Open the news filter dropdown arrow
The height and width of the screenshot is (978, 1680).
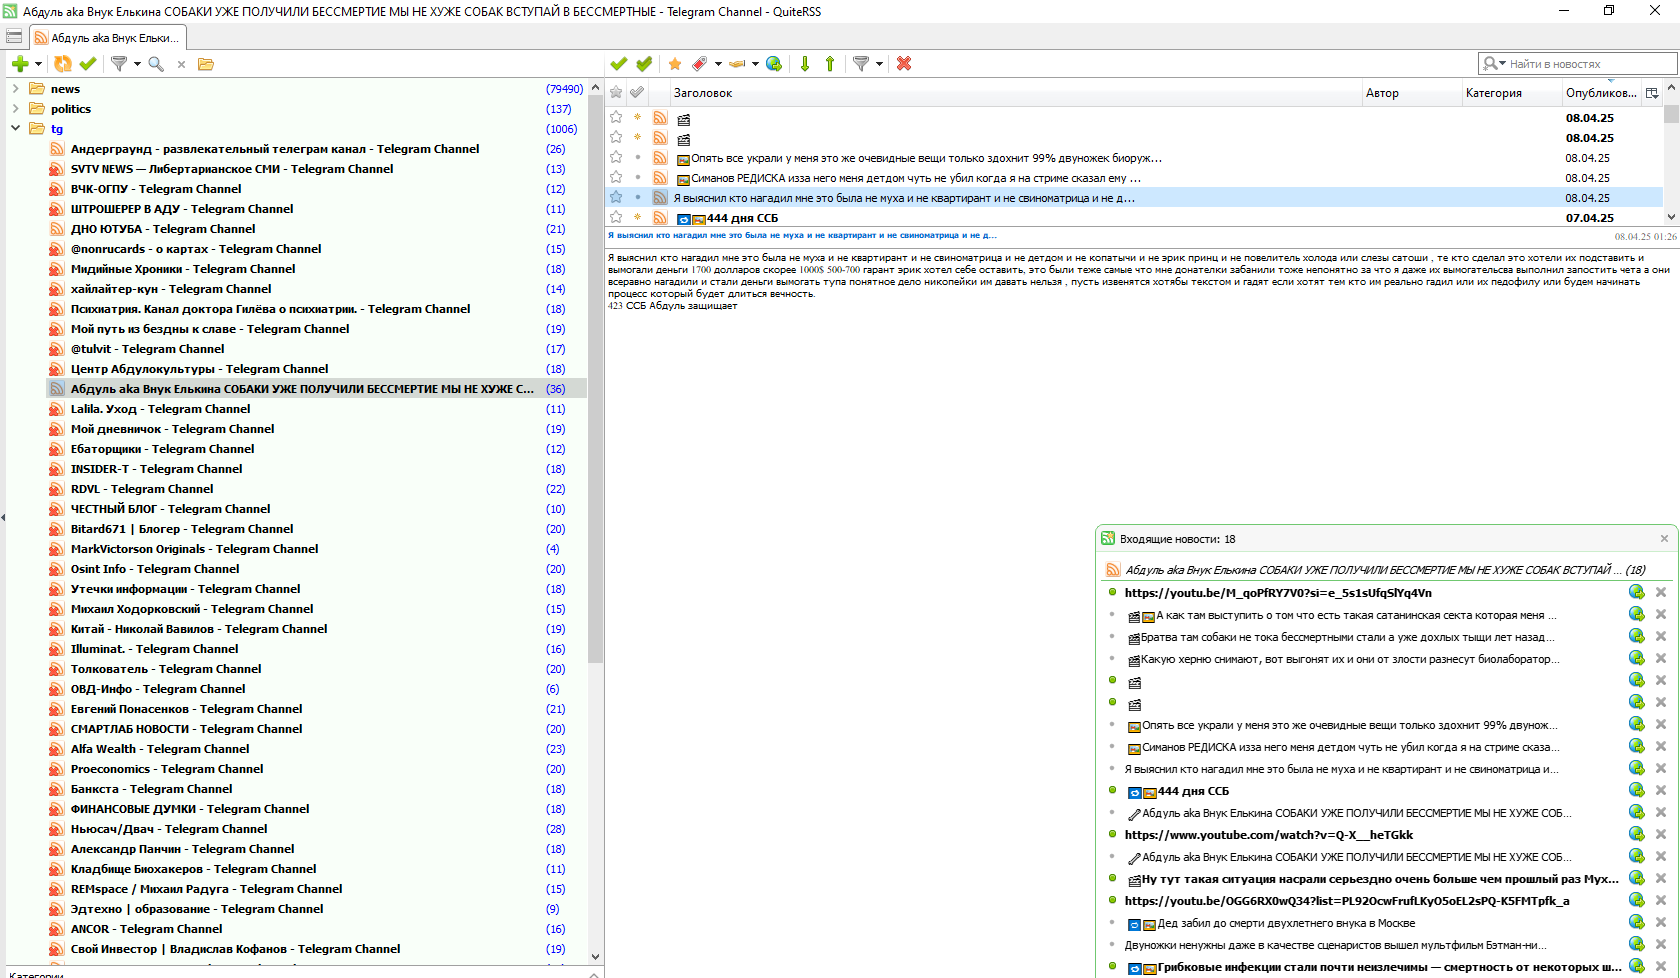(879, 64)
